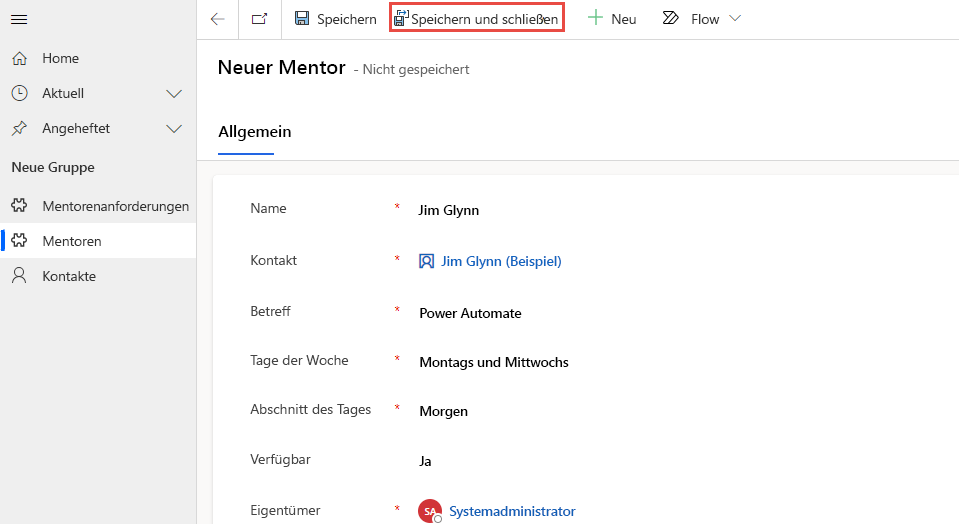
Task: Click the contact icon beside Jim Glynn (Beispiel)
Action: (x=426, y=262)
